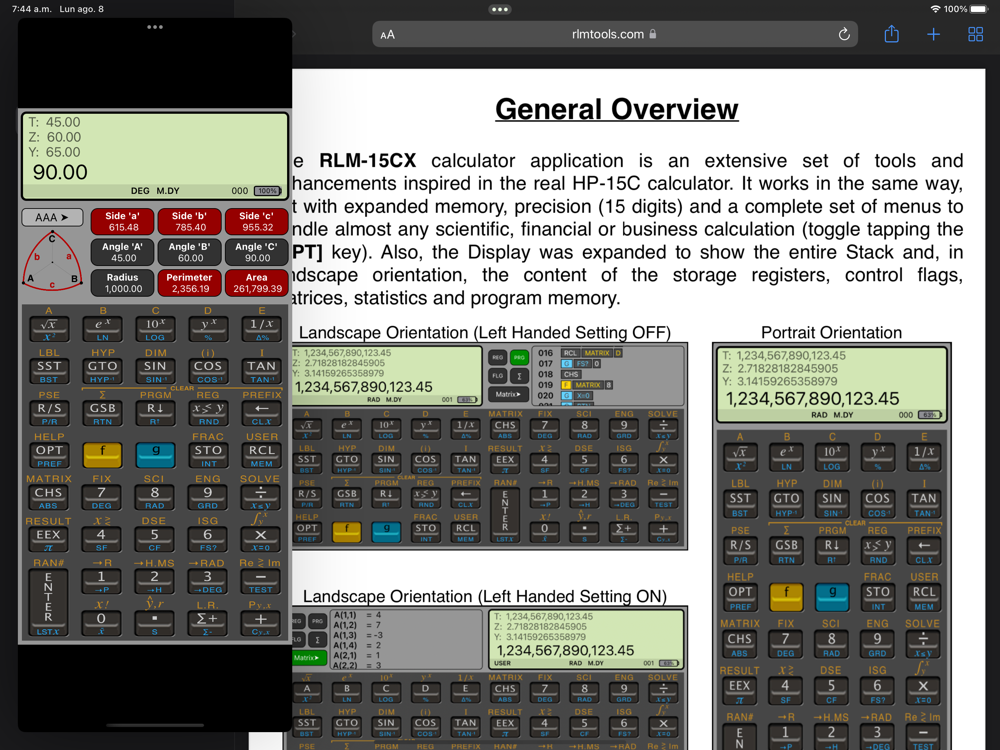Tap the 10^x key on calculator
Screen dimensions: 1000x750
(155, 328)
